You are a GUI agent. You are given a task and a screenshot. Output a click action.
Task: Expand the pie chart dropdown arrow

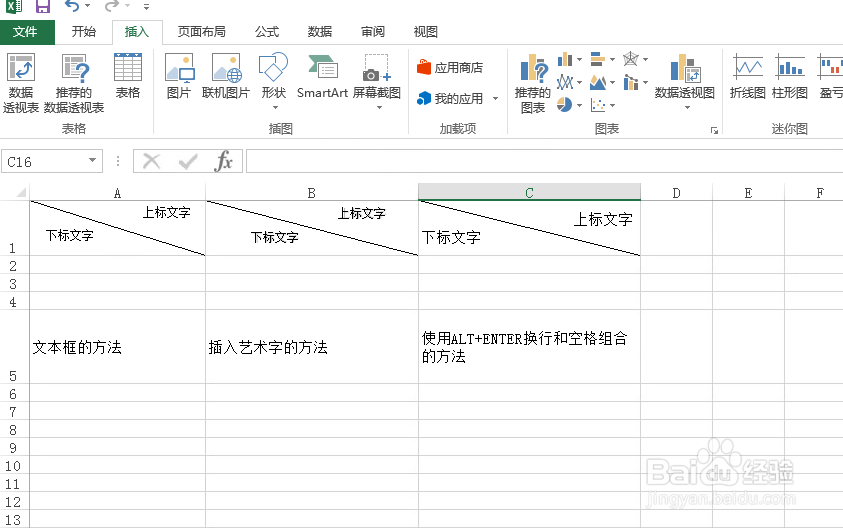[579, 105]
